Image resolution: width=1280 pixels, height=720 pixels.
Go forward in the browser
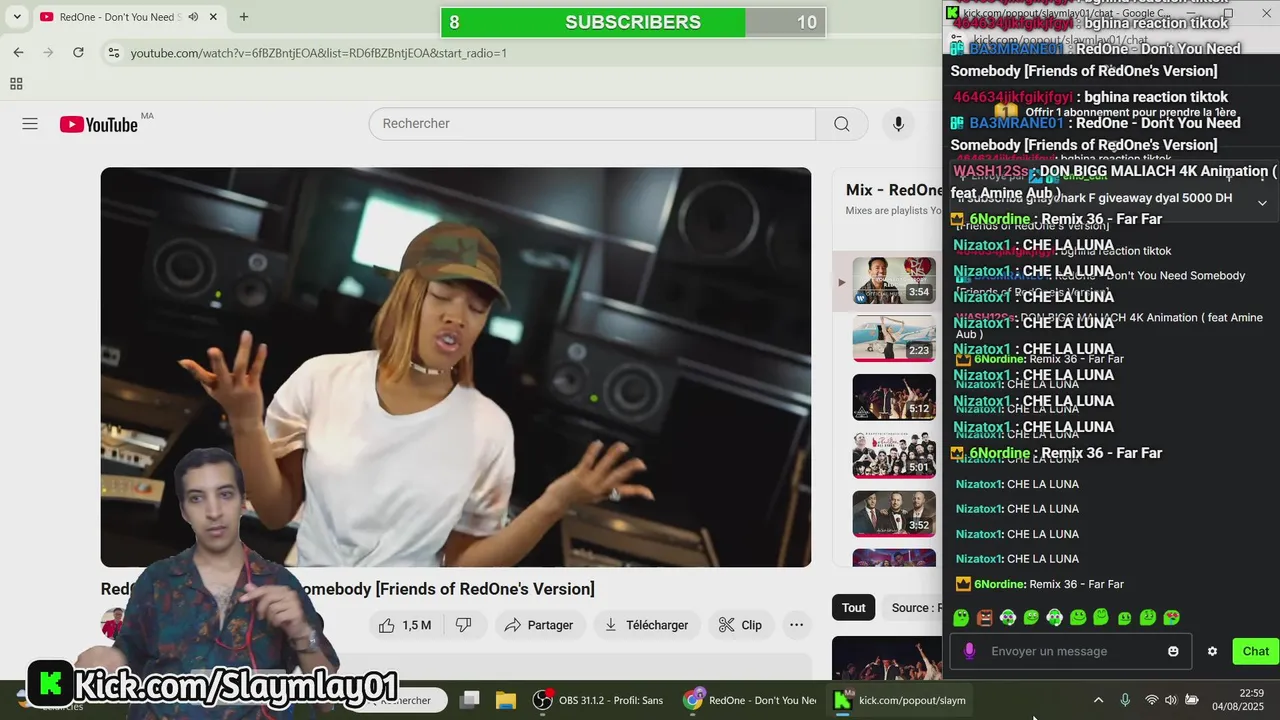click(x=48, y=53)
